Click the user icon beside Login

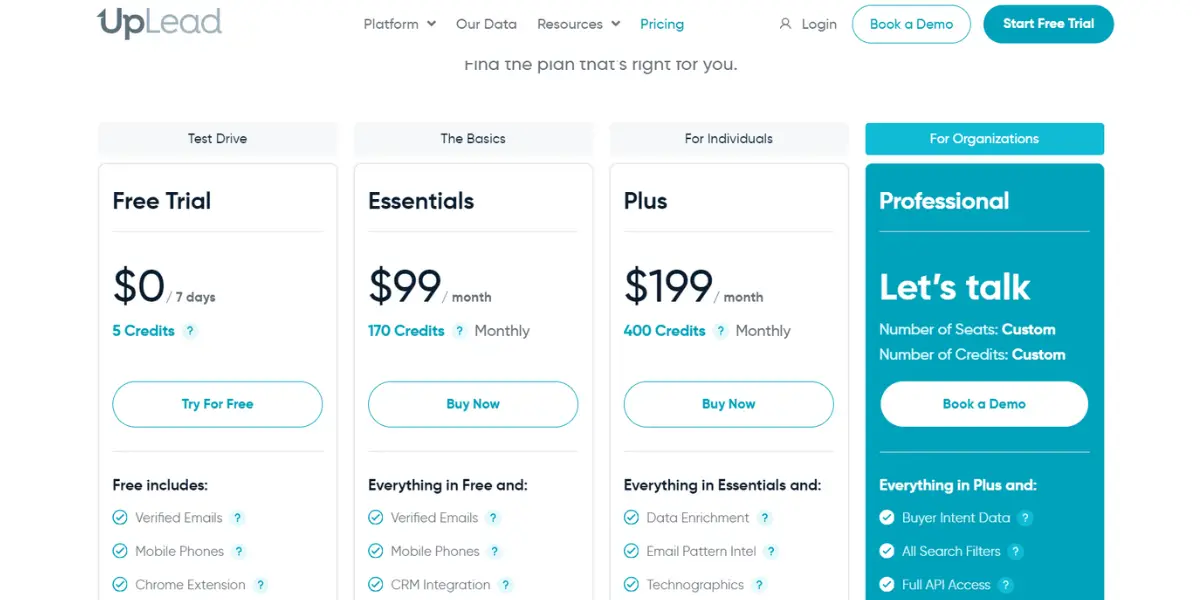pyautogui.click(x=785, y=24)
